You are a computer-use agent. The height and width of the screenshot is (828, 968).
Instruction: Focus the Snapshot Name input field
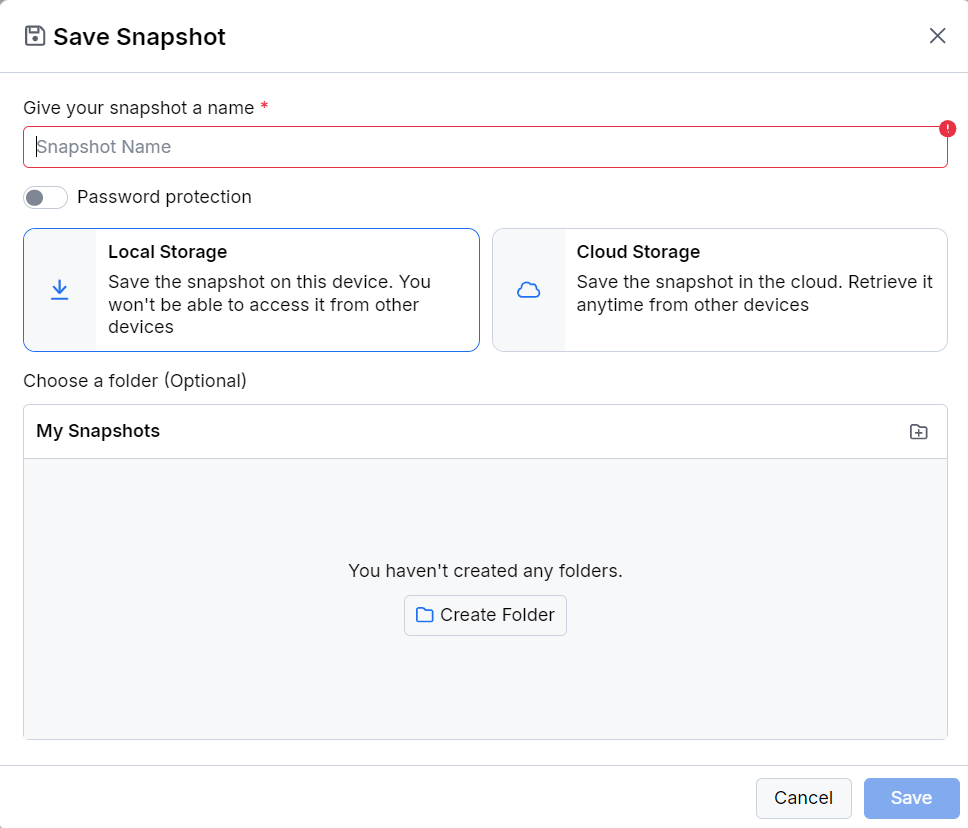[x=484, y=147]
